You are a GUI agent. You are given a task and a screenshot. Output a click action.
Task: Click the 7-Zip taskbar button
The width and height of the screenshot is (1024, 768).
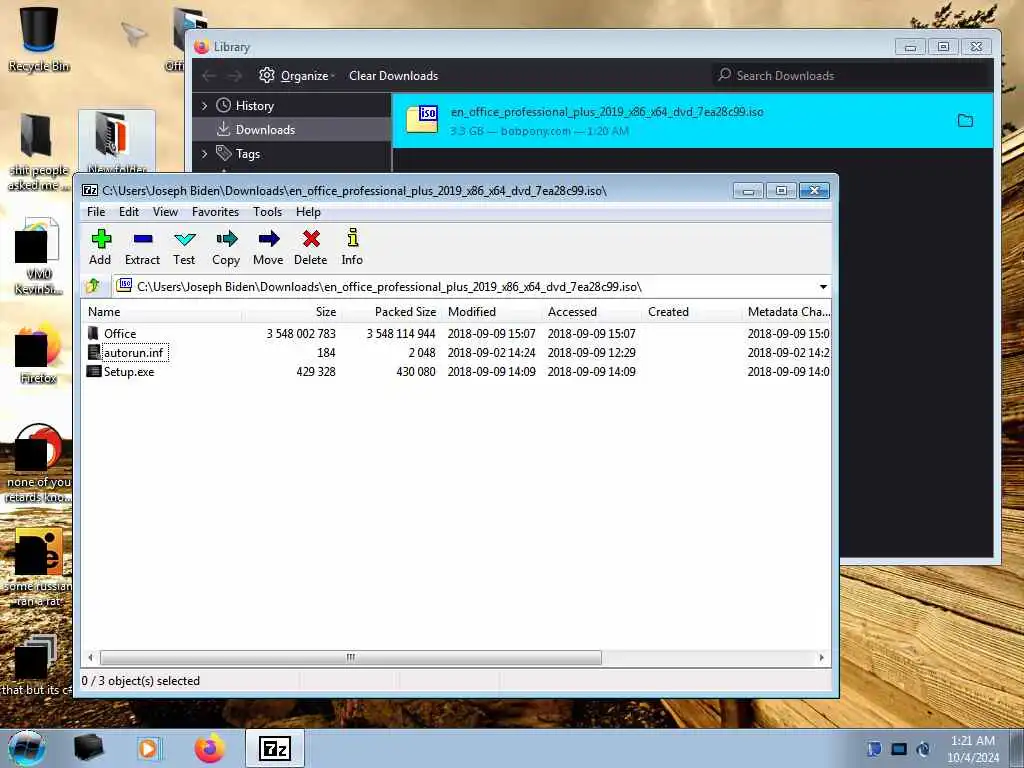tap(275, 748)
